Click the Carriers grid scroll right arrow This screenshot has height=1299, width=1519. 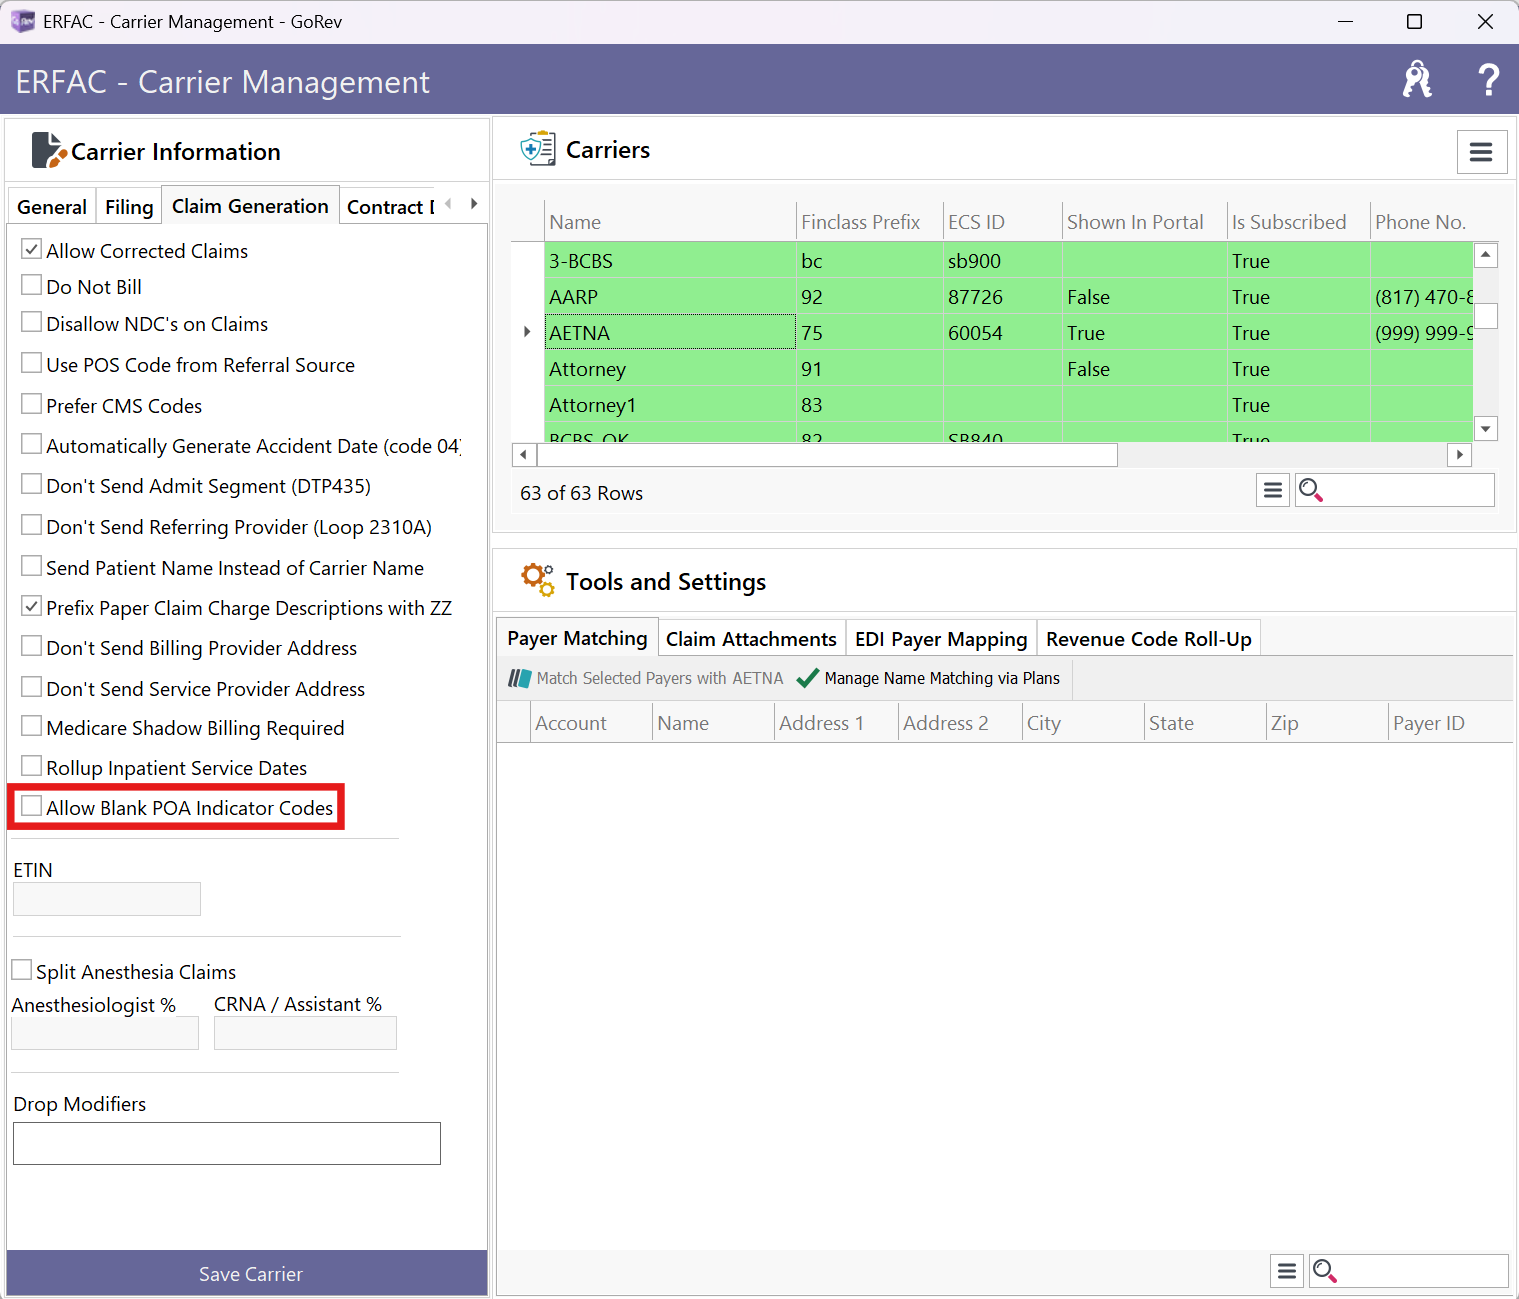(x=1460, y=455)
